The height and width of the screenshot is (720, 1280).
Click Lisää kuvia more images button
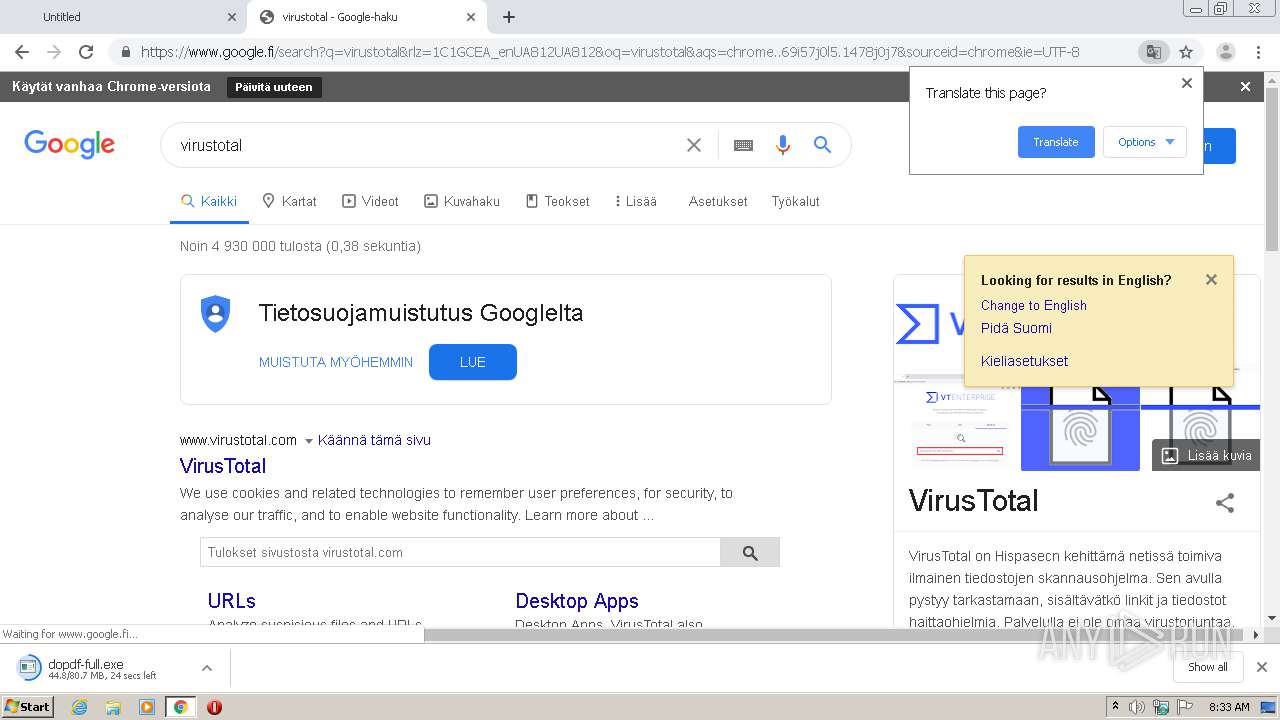click(1206, 455)
